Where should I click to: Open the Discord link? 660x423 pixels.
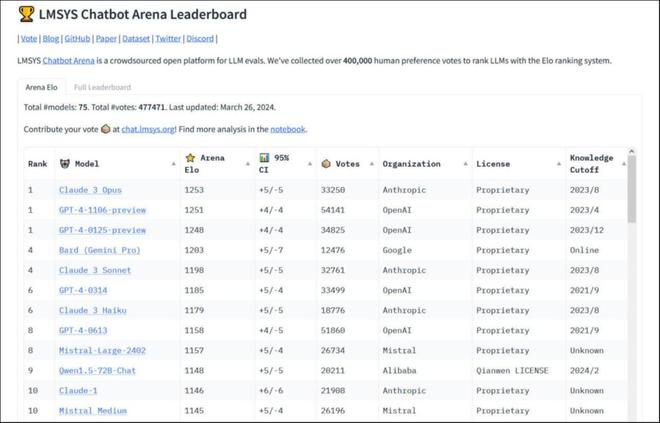point(200,38)
